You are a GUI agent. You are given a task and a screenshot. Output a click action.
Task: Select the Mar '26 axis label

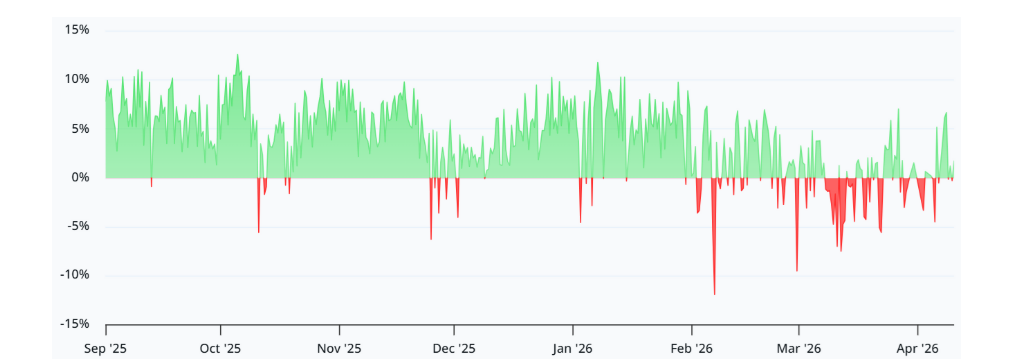click(799, 349)
